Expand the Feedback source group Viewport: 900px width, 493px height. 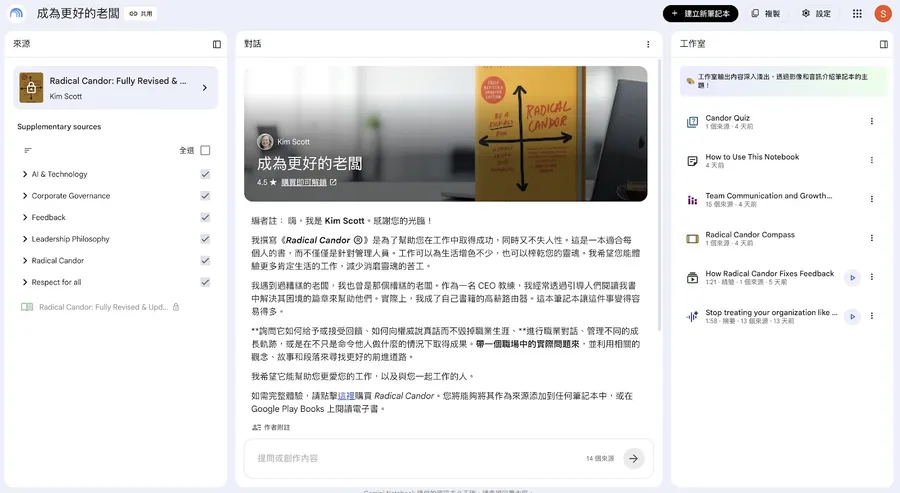[x=25, y=218]
